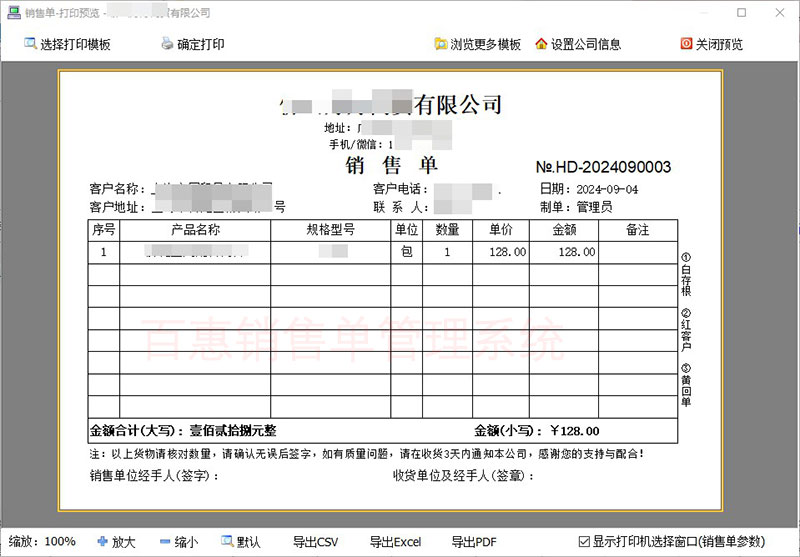Click the 缩放: 100% zoom indicator
Viewport: 800px width, 557px height.
coord(42,541)
